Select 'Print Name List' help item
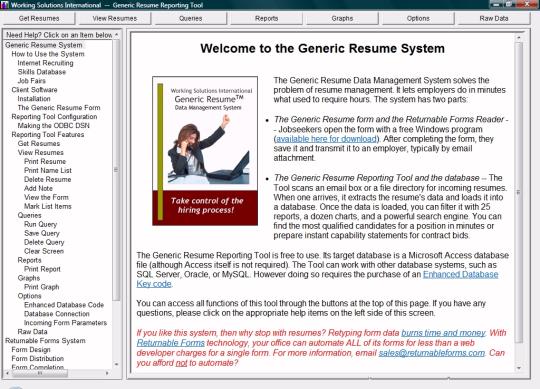The height and width of the screenshot is (389, 540). (x=48, y=170)
